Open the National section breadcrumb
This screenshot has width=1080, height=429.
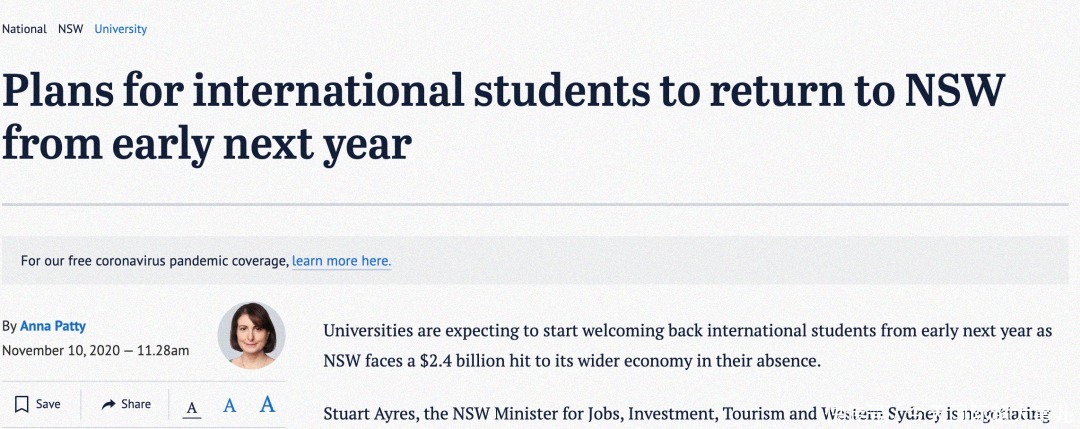pos(24,29)
